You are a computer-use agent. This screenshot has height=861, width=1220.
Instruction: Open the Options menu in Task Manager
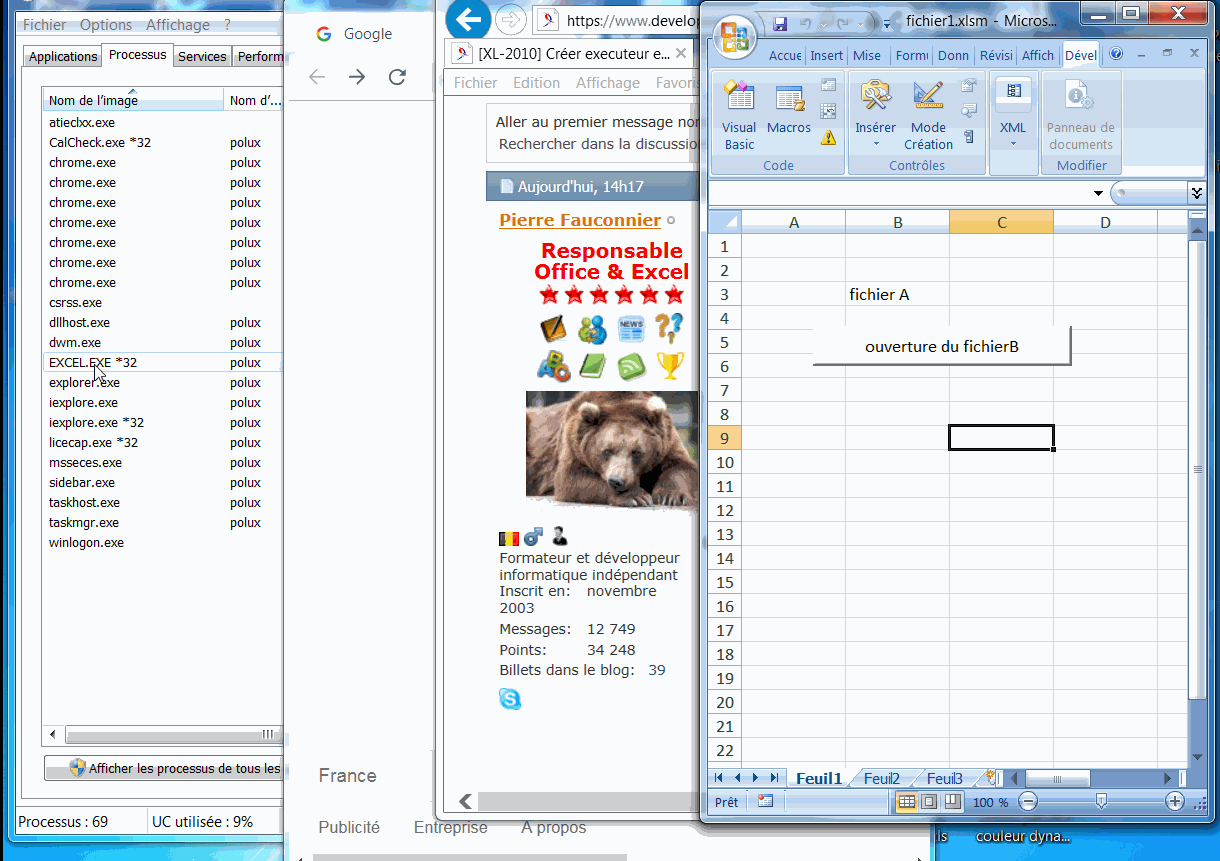(106, 25)
